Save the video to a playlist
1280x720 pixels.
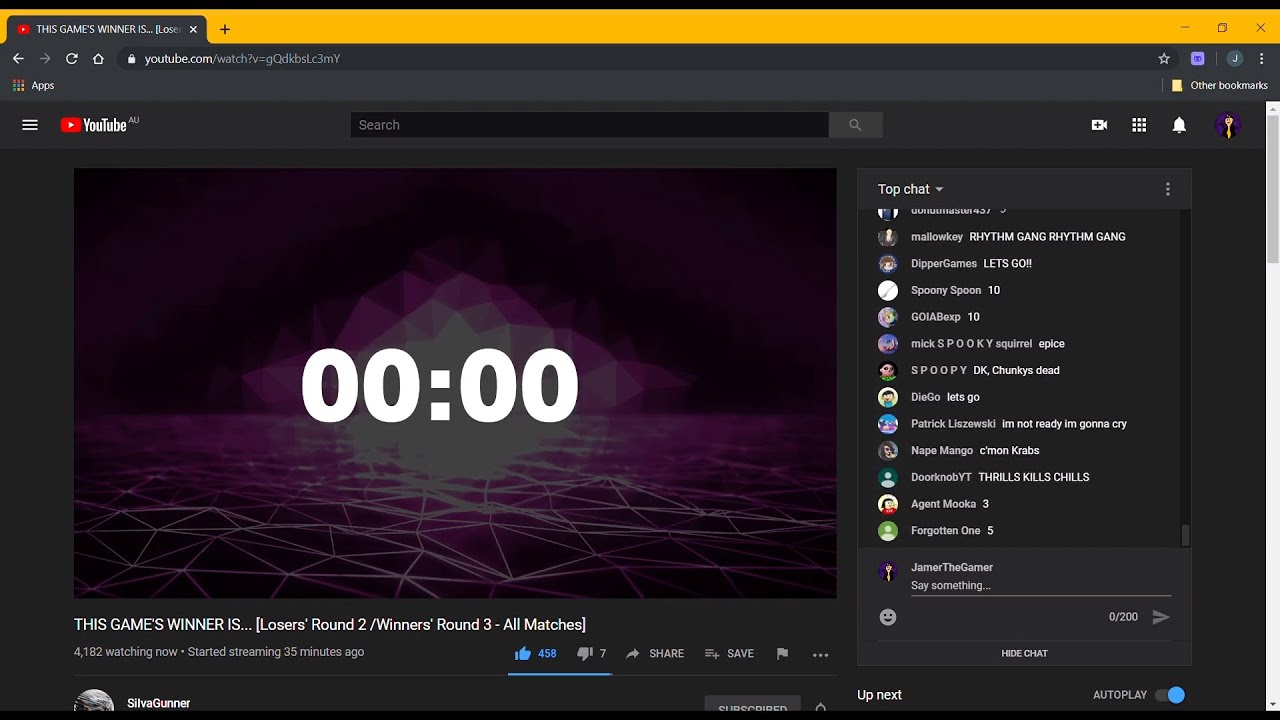point(729,654)
